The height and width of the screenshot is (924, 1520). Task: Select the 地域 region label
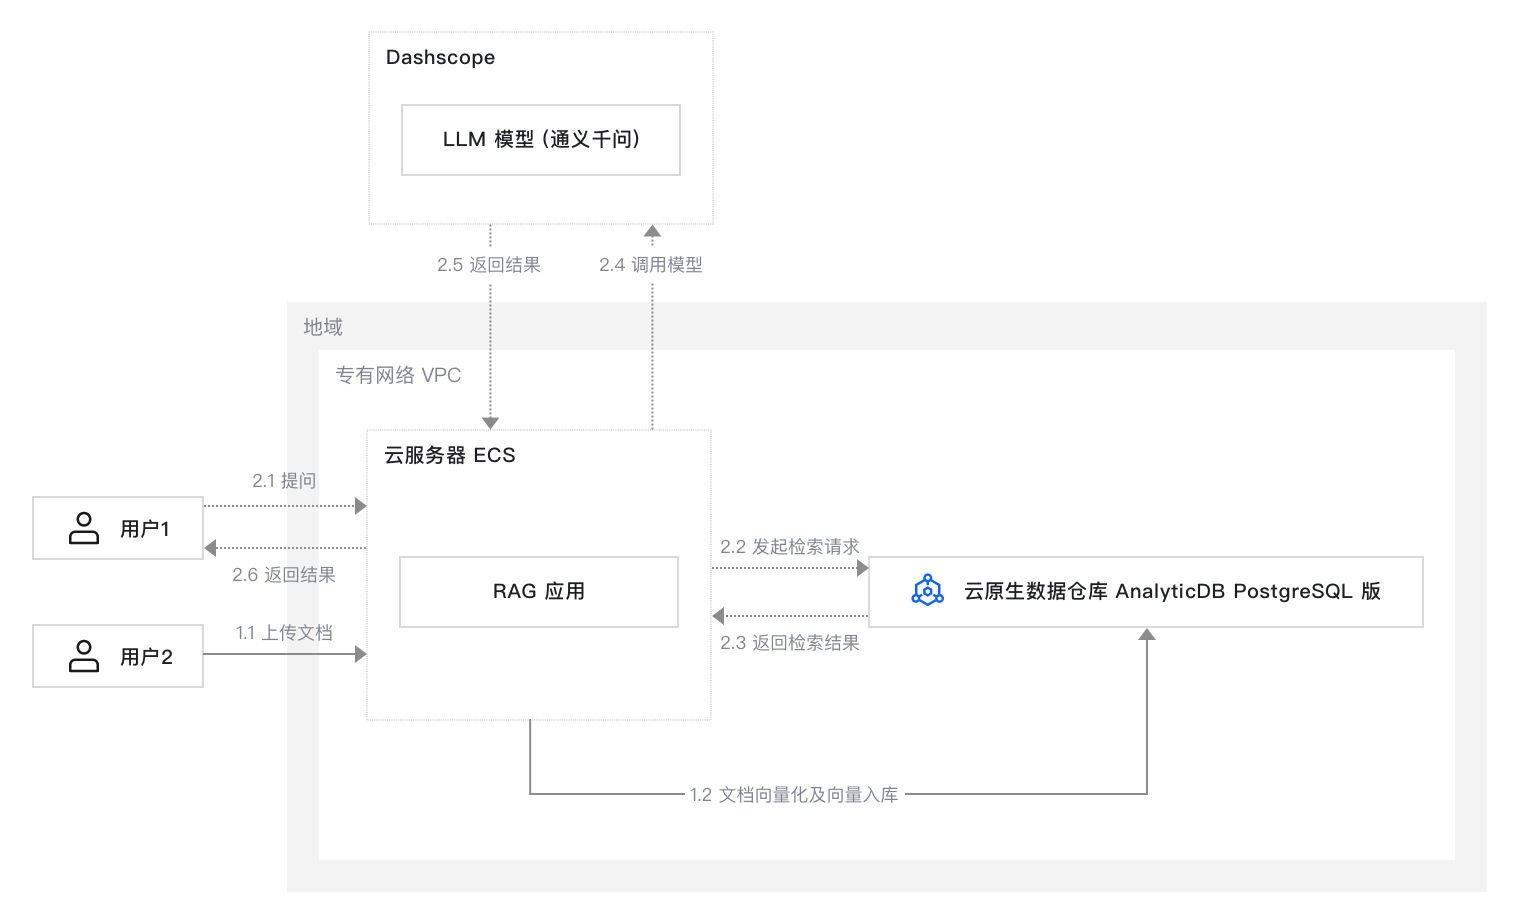coord(323,327)
